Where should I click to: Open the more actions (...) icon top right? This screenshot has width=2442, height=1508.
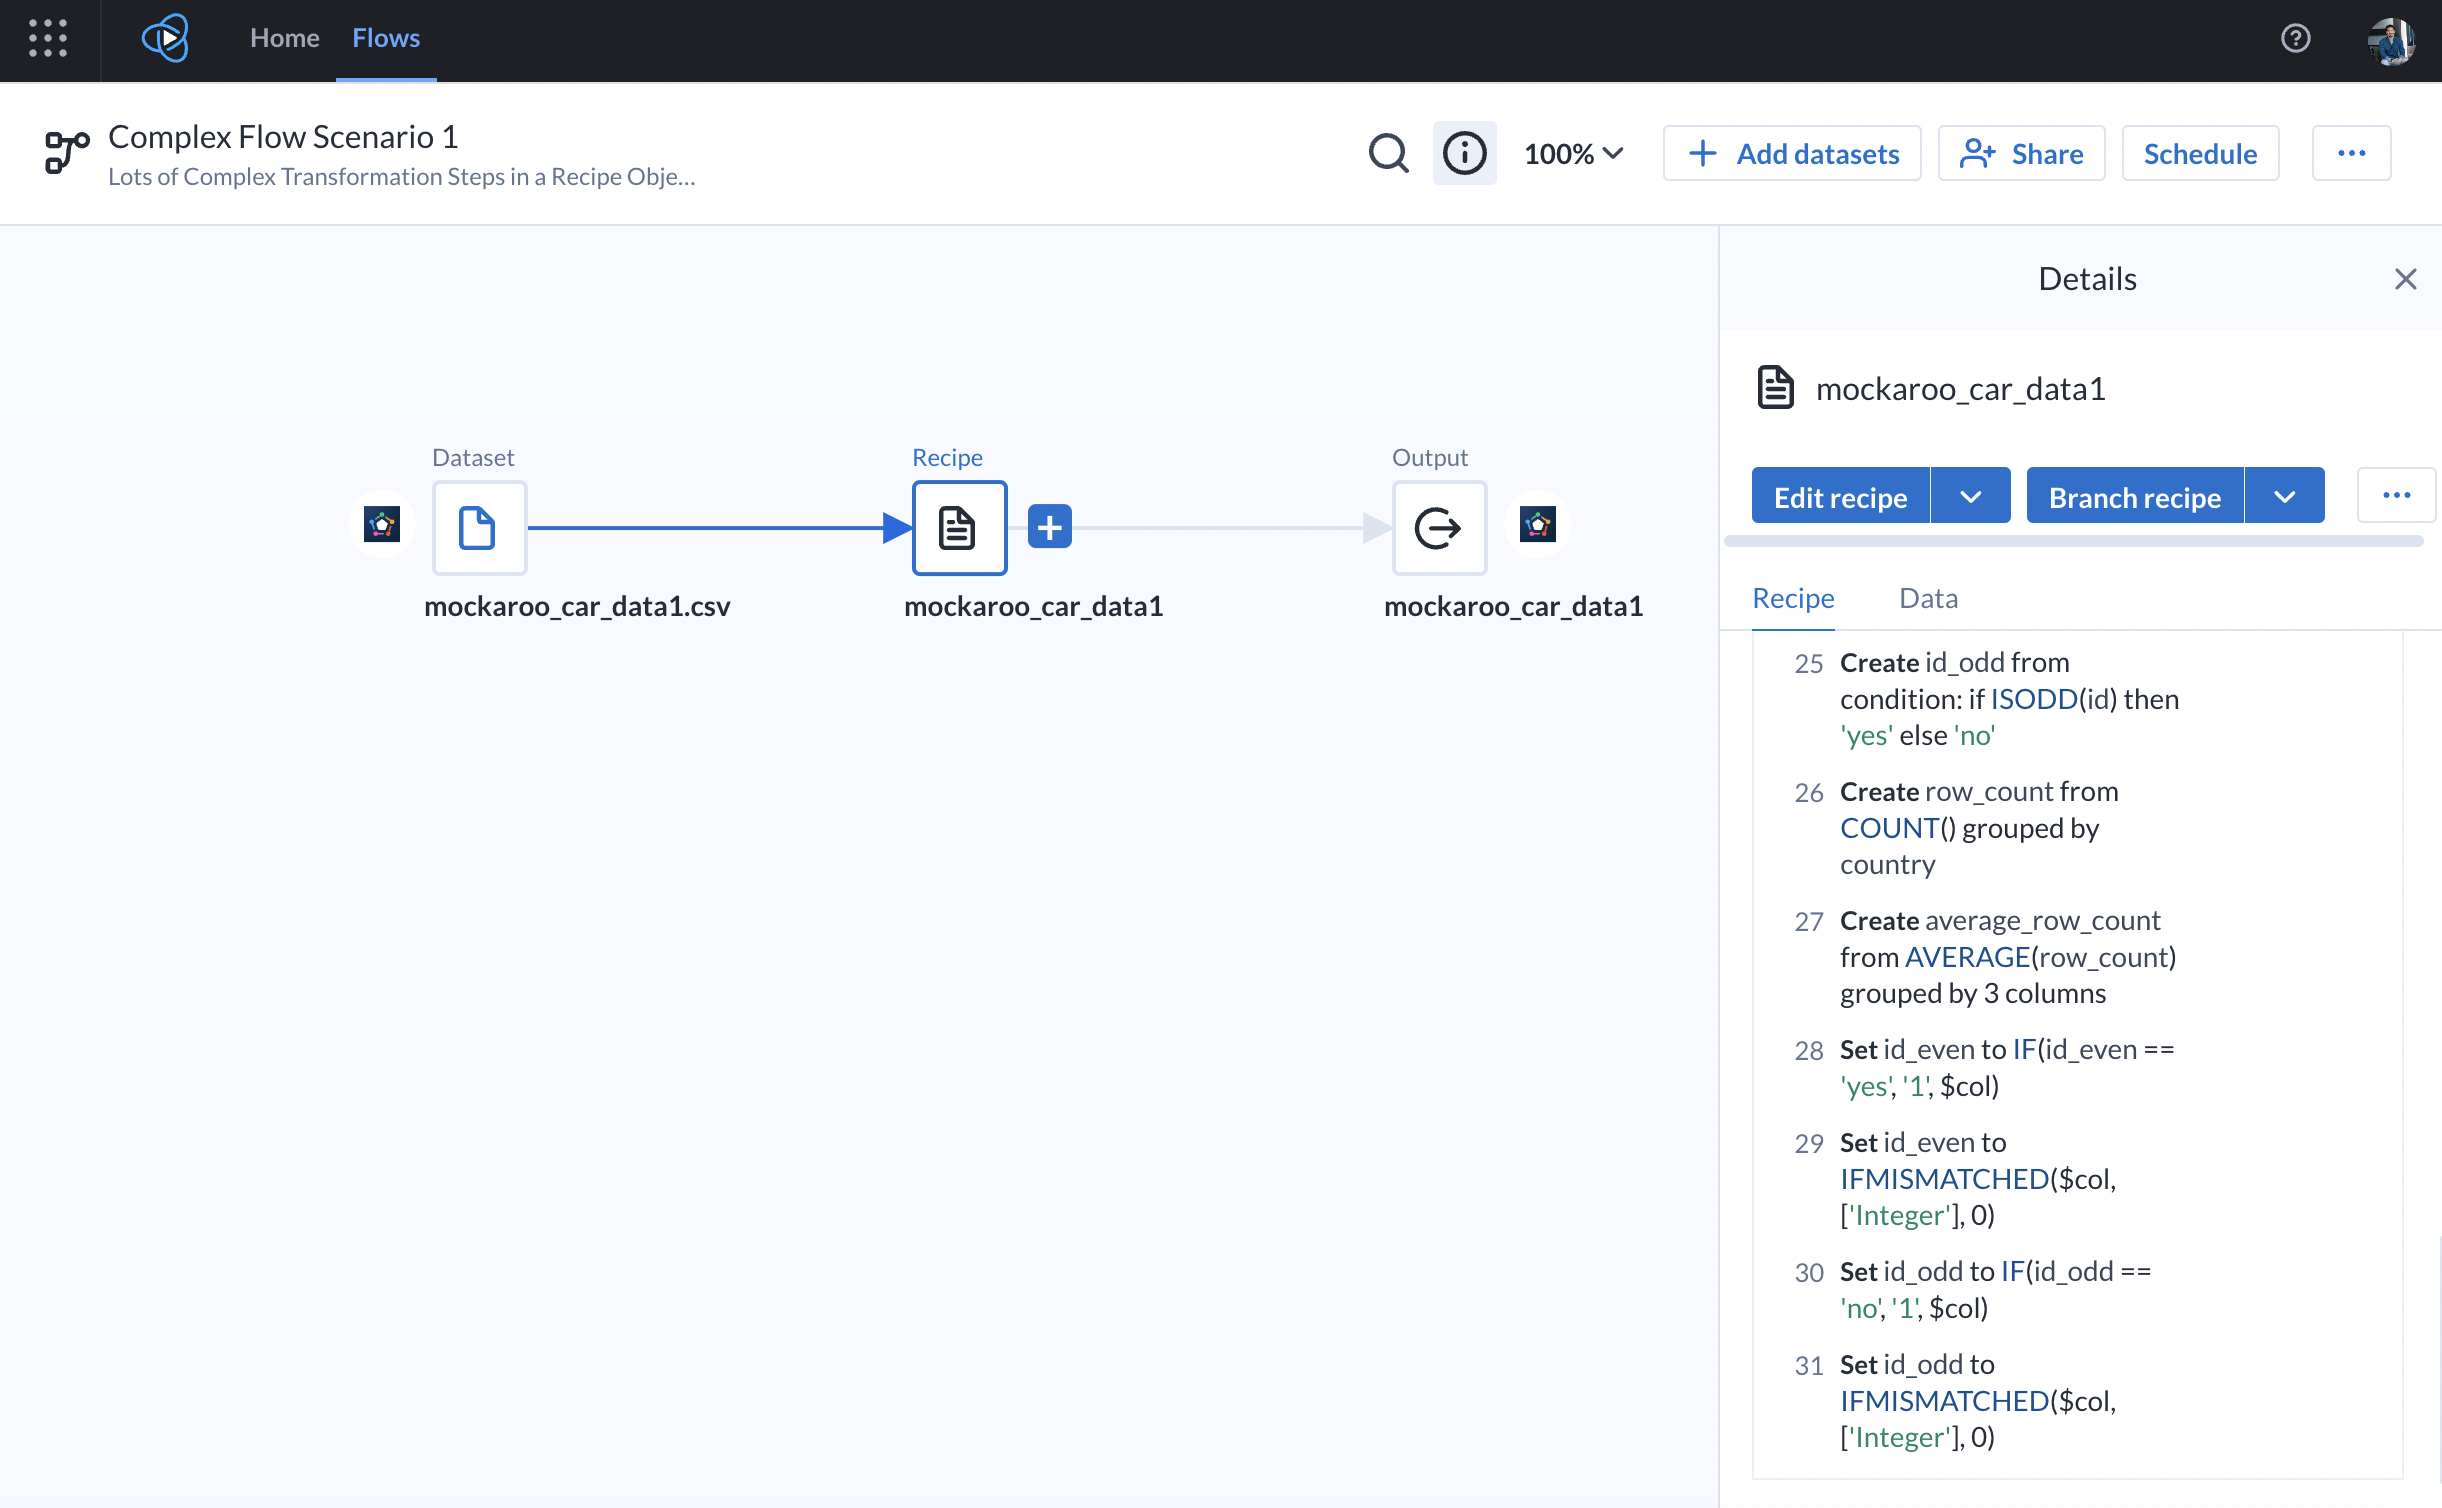point(2352,153)
